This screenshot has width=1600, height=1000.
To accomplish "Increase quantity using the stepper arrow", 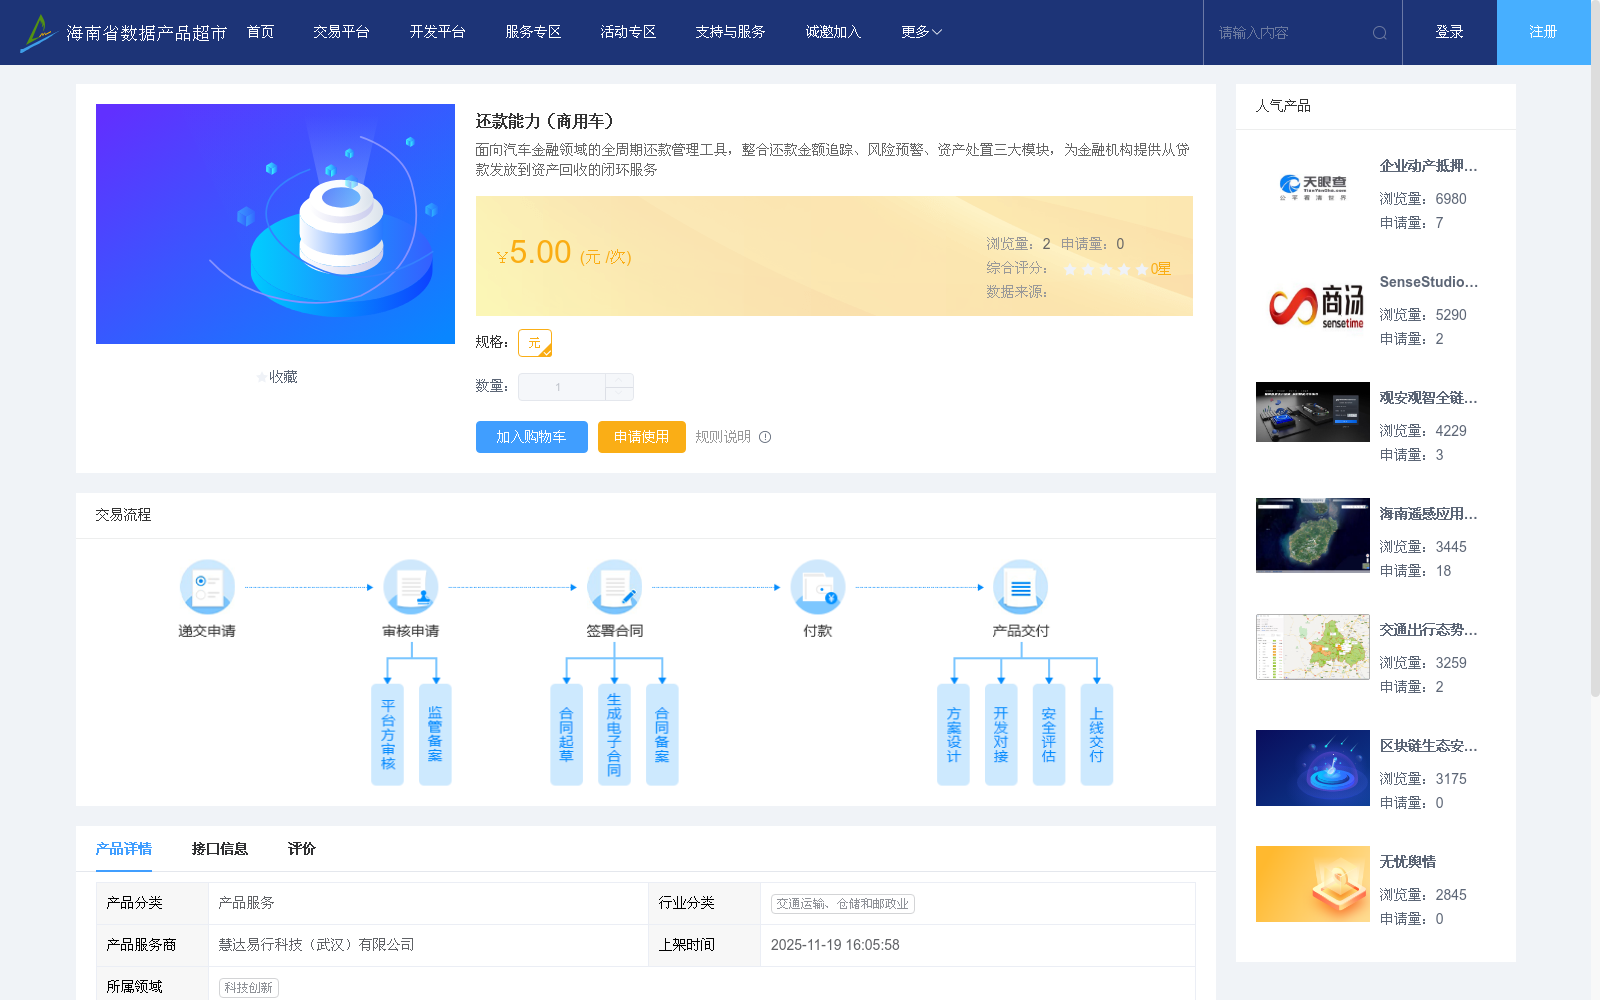I will pos(619,381).
